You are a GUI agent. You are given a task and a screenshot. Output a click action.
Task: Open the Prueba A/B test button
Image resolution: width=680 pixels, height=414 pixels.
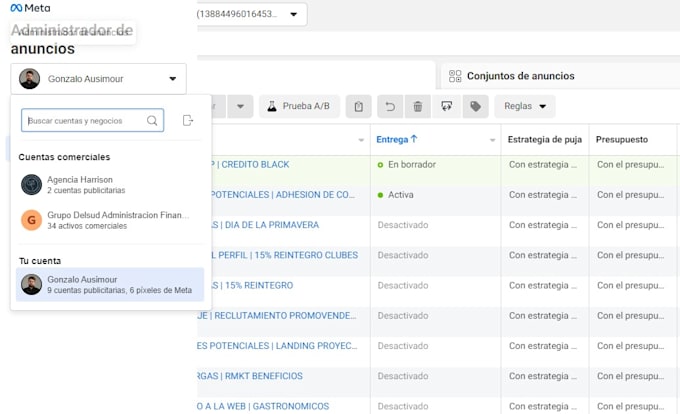[x=299, y=106]
